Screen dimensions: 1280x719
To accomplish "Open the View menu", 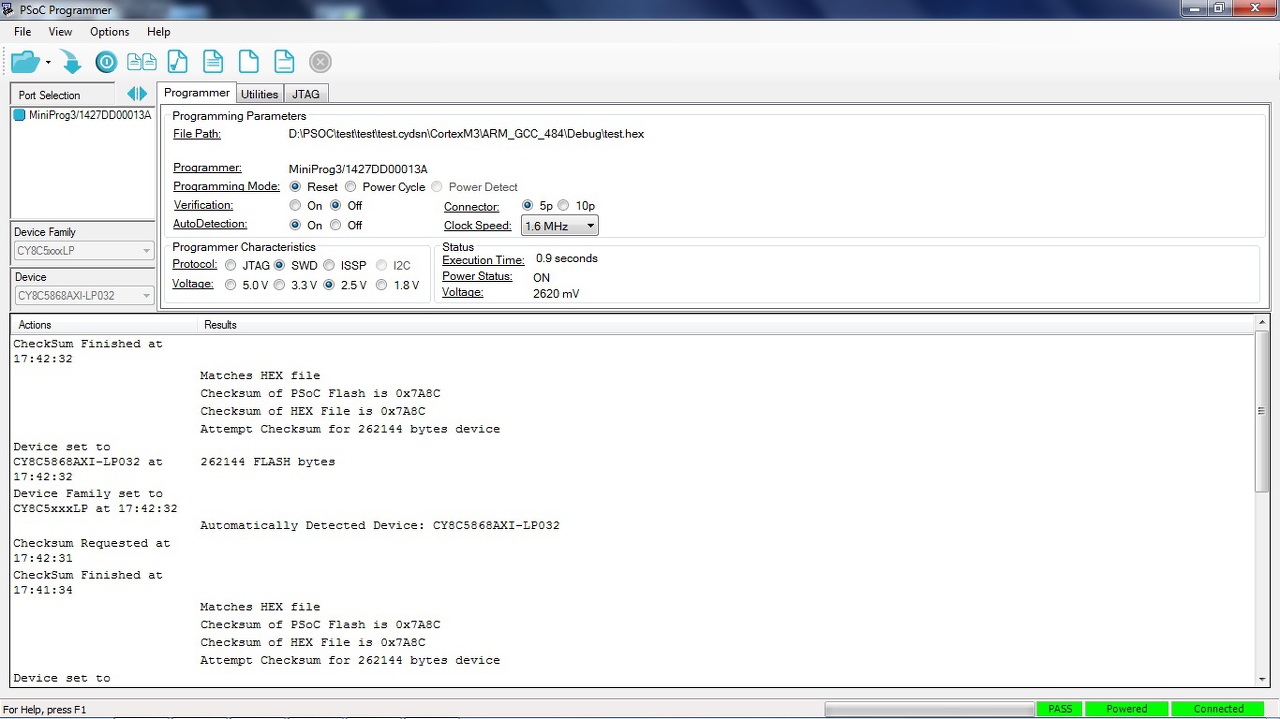I will [x=60, y=32].
